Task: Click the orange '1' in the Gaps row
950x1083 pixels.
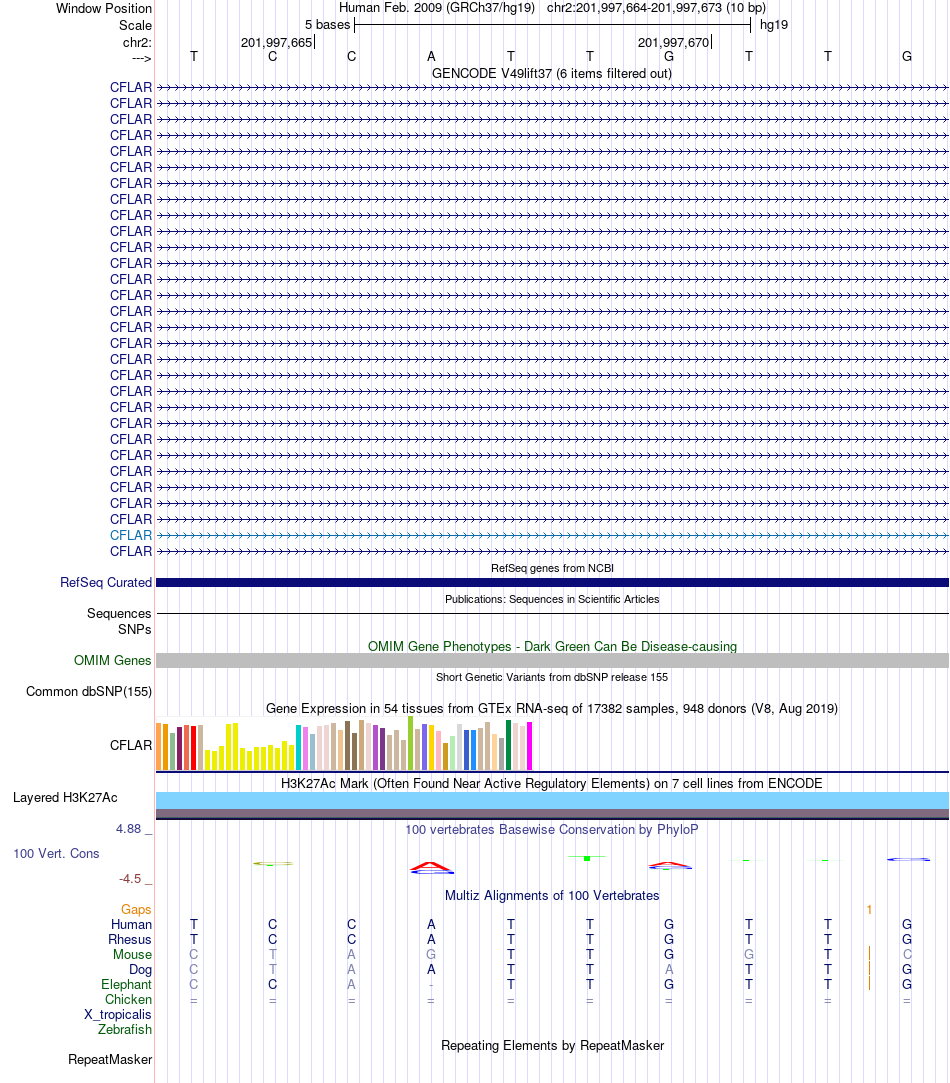Action: click(x=869, y=910)
